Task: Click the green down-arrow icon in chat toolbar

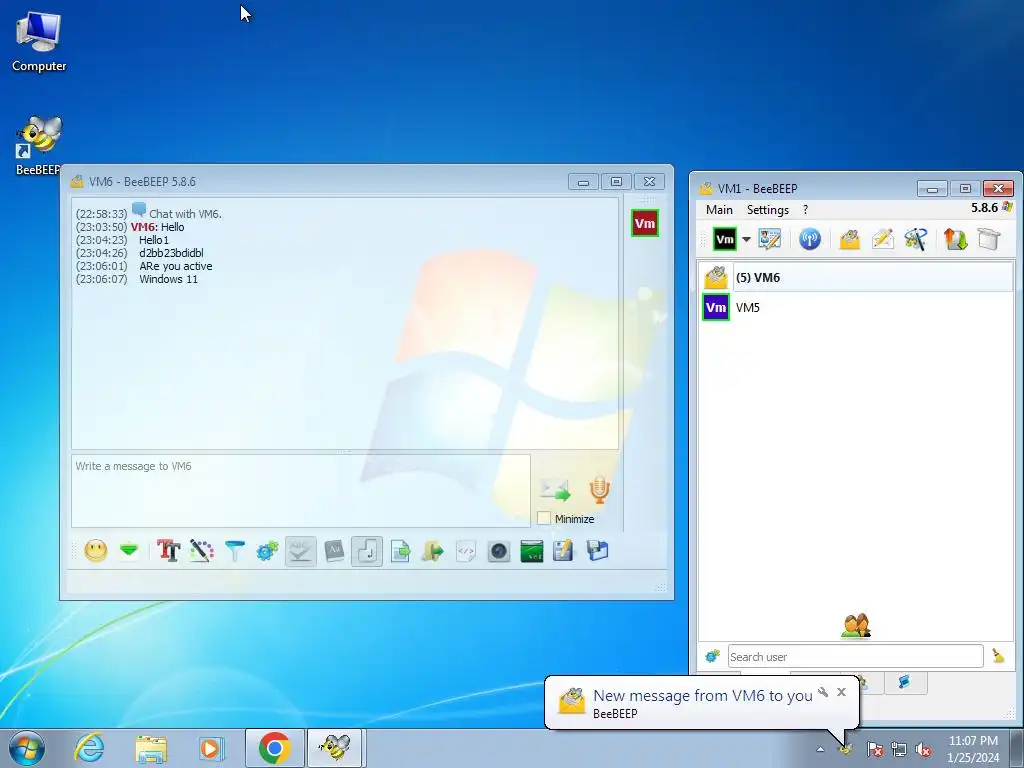Action: [x=129, y=551]
